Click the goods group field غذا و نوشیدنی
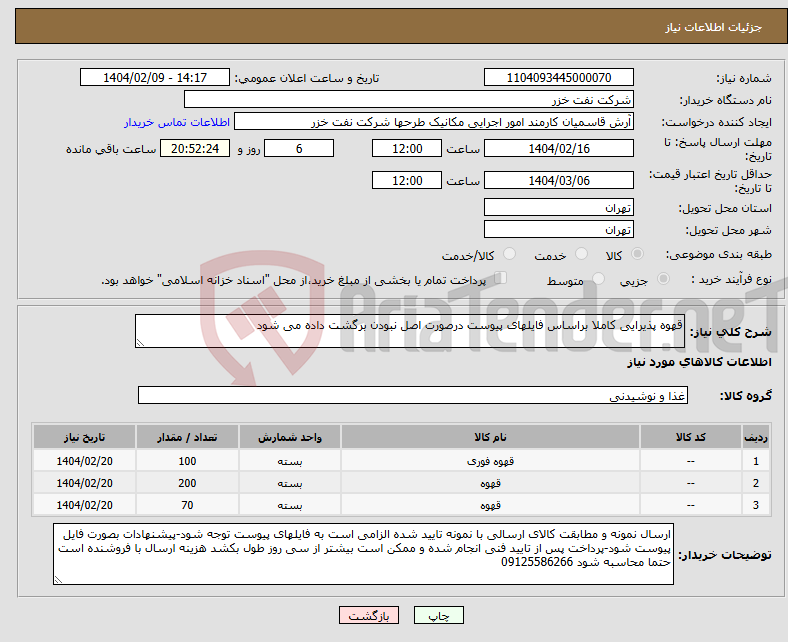Image resolution: width=788 pixels, height=642 pixels. (x=413, y=395)
